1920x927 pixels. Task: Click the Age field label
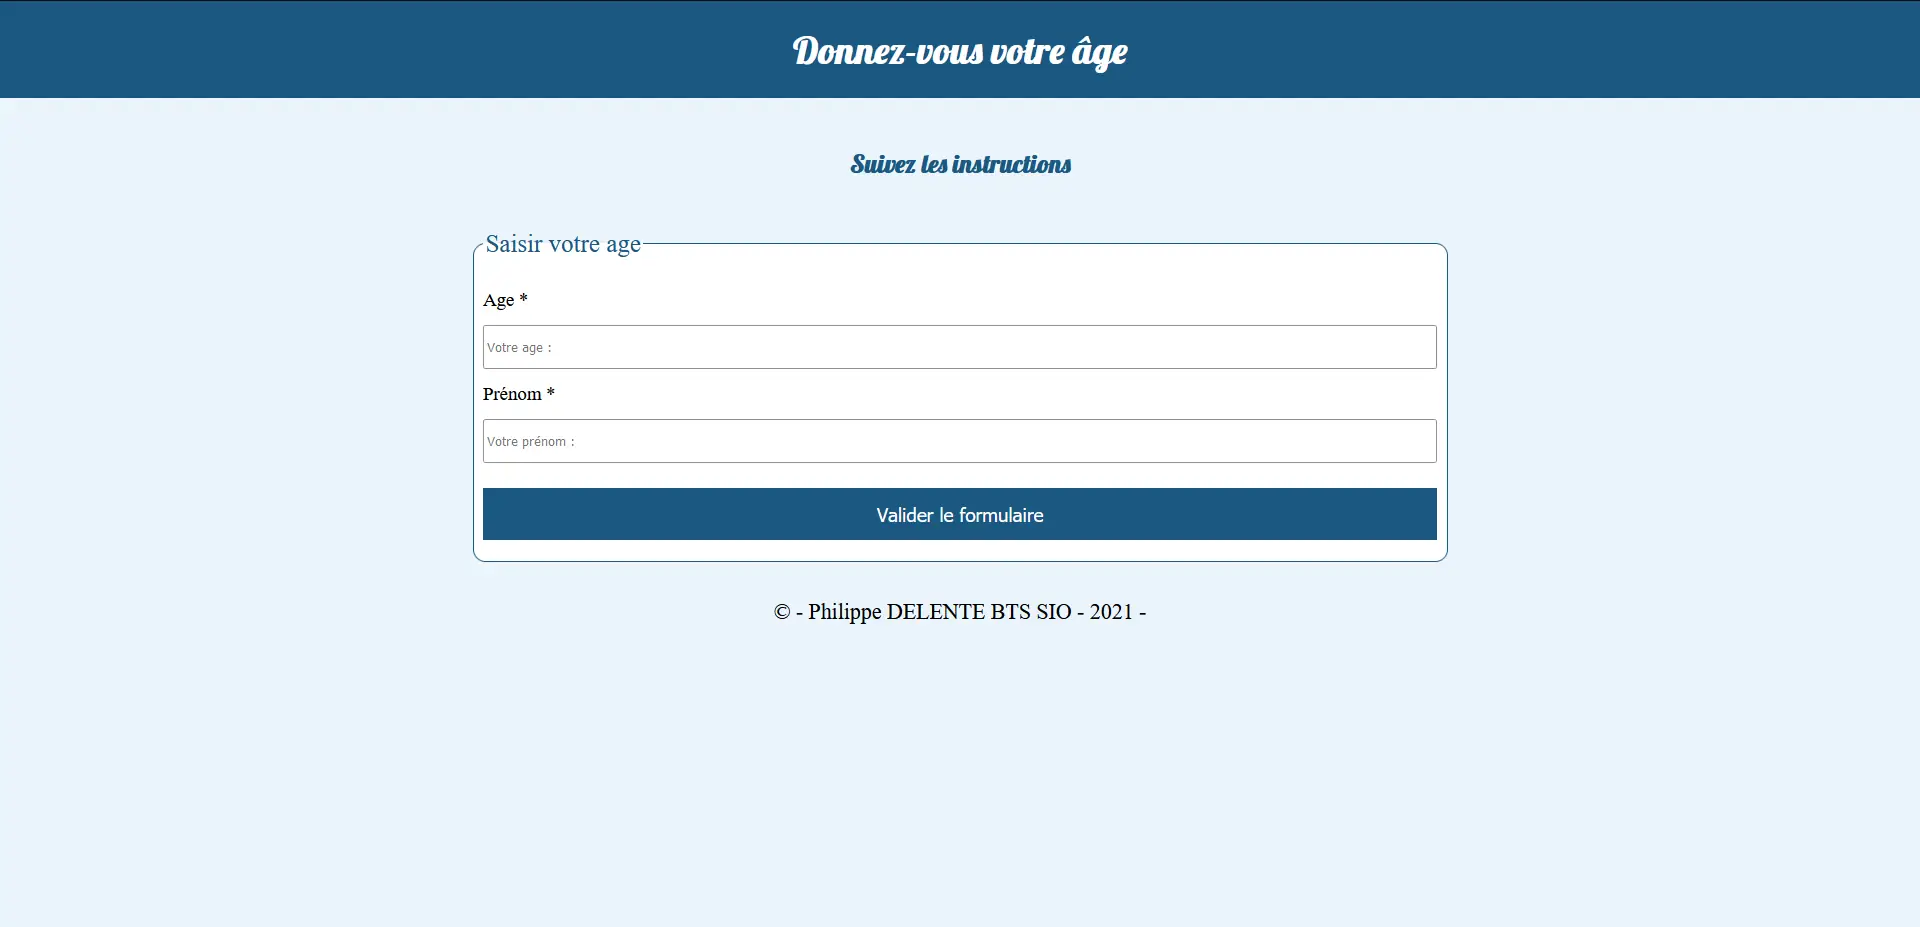coord(498,300)
